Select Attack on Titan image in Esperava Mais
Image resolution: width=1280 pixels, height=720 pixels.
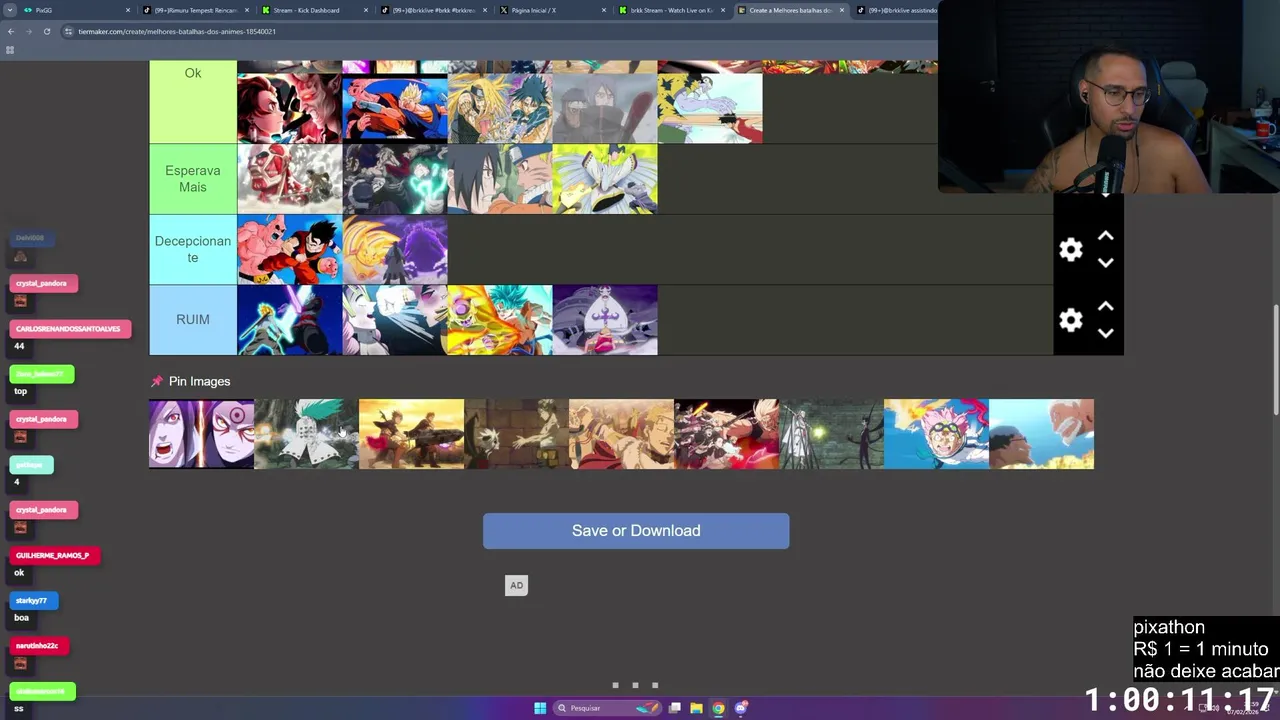click(x=290, y=179)
